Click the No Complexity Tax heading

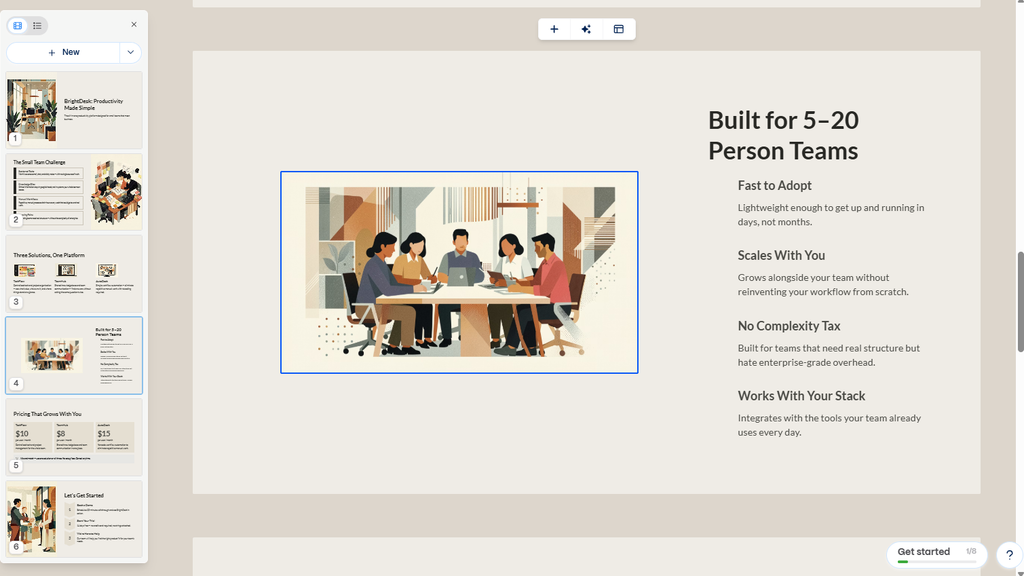click(789, 326)
